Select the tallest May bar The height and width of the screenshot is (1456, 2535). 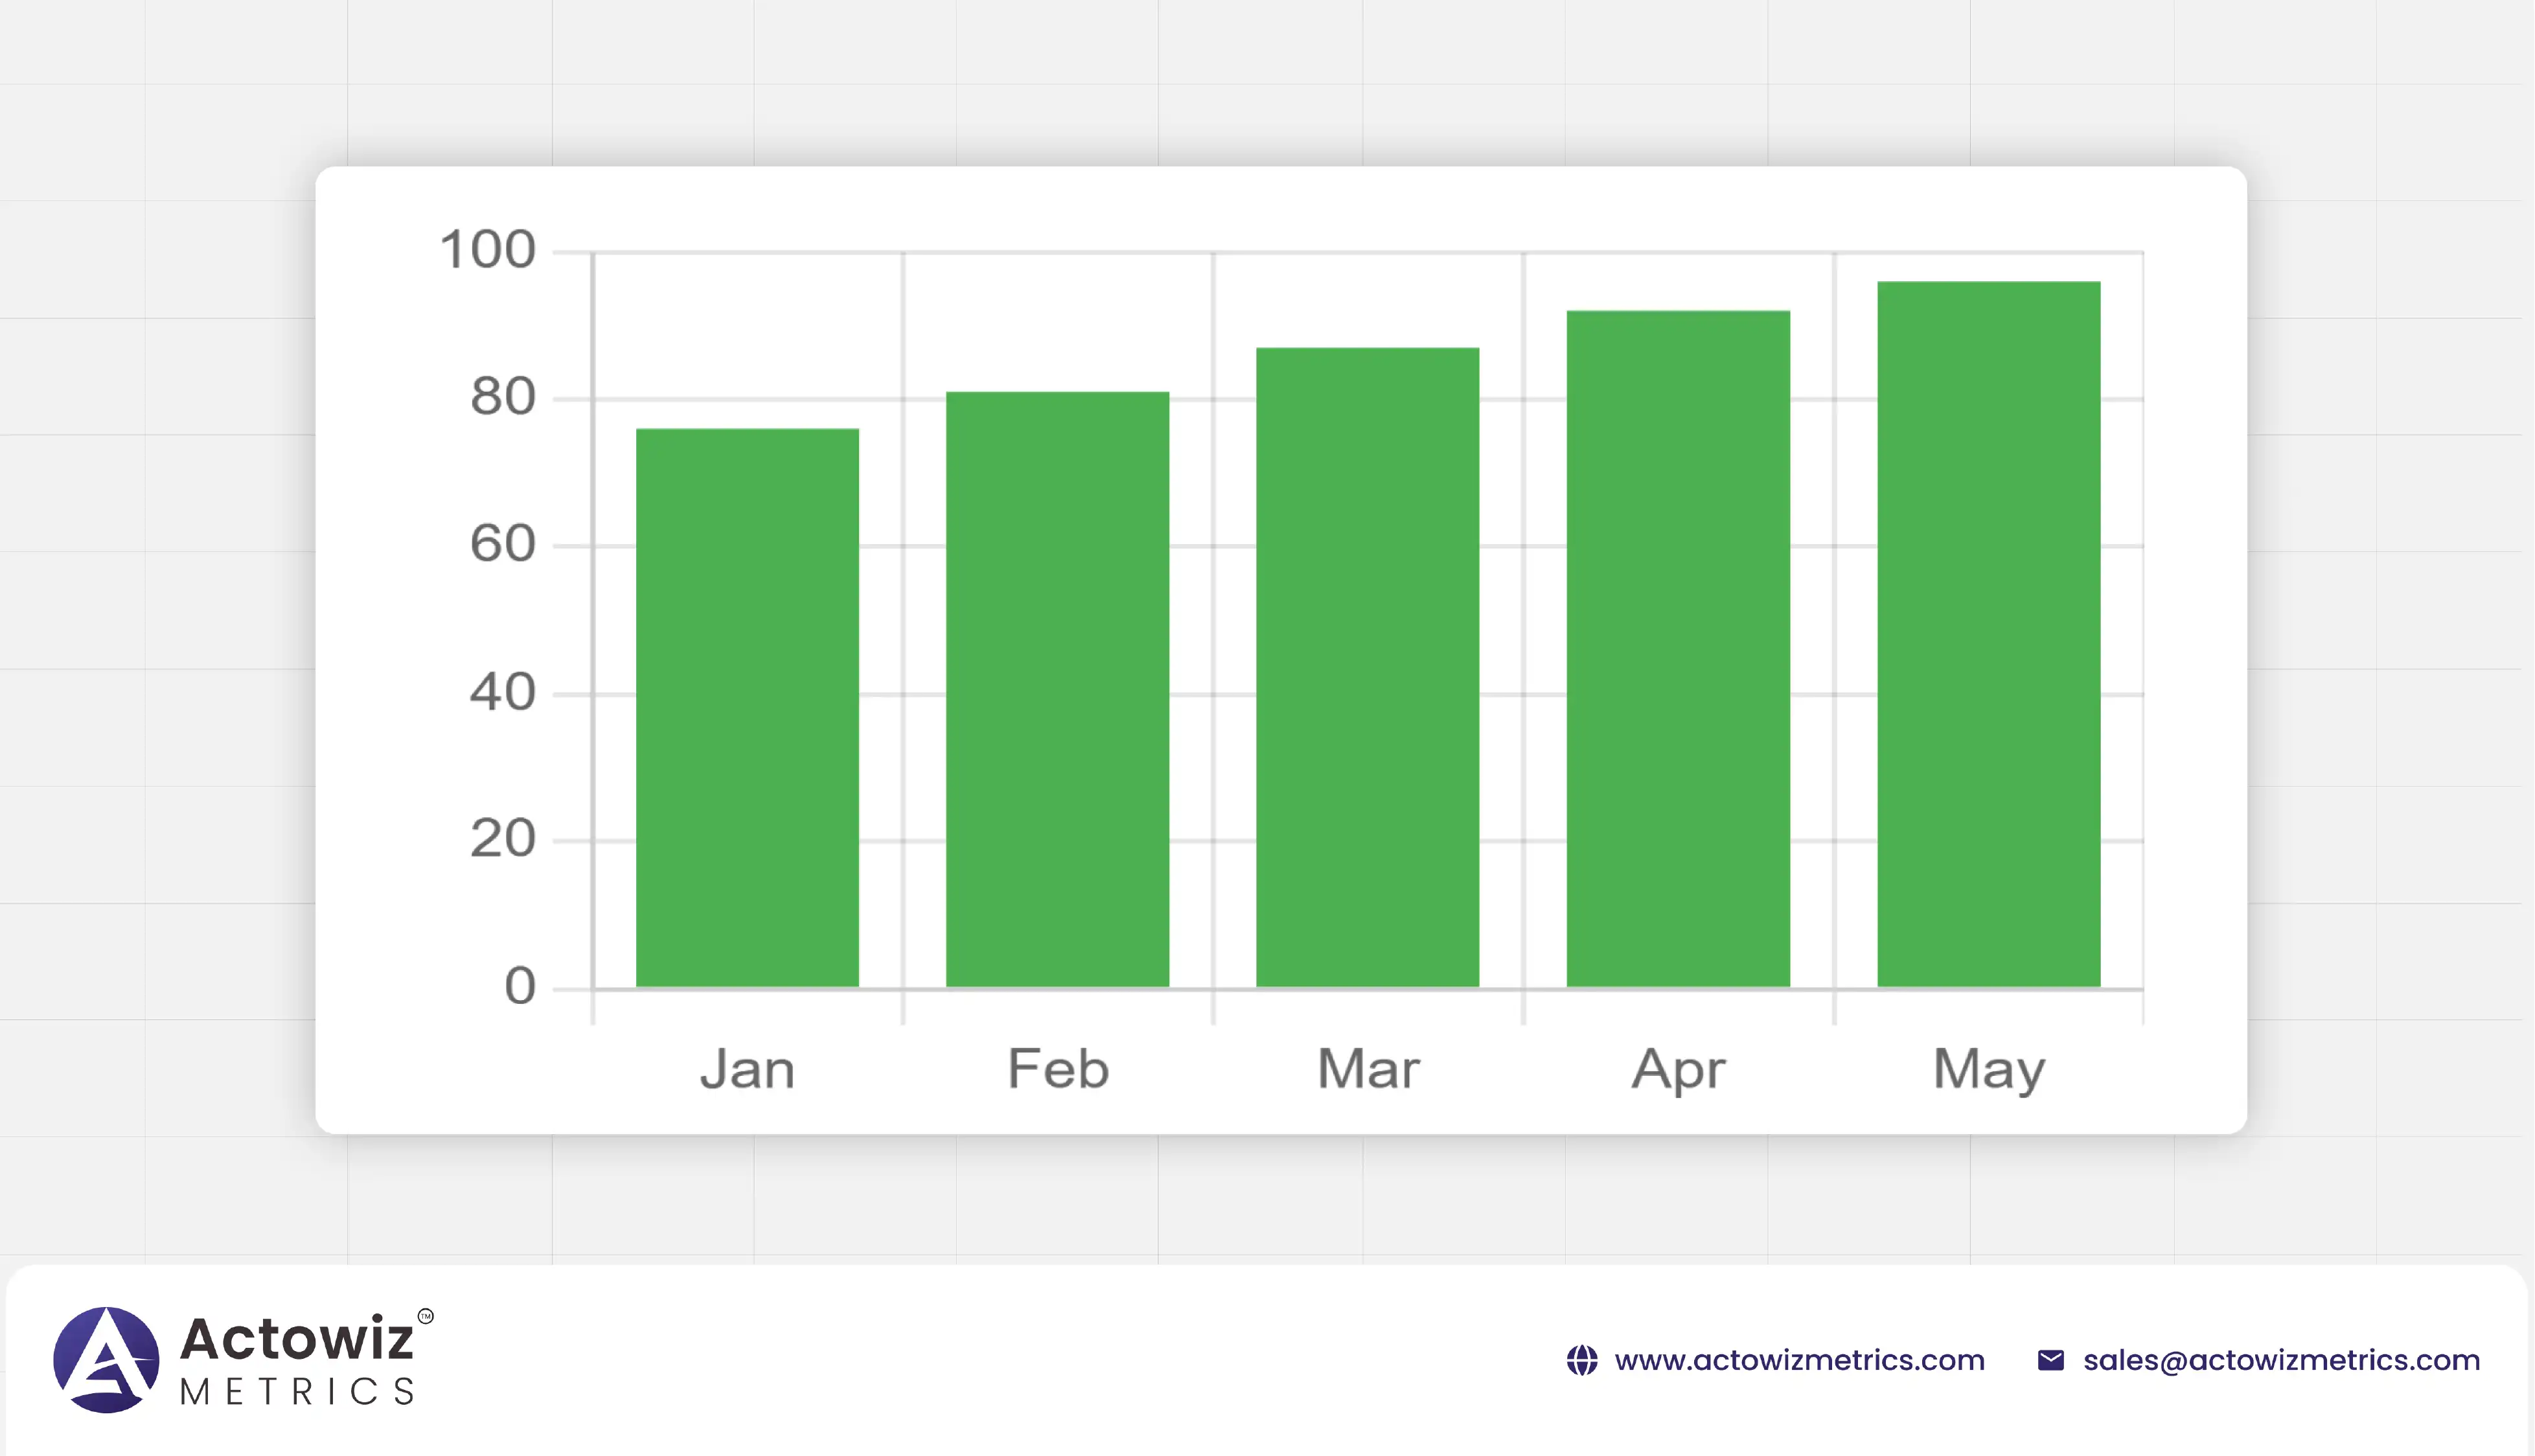[1988, 634]
